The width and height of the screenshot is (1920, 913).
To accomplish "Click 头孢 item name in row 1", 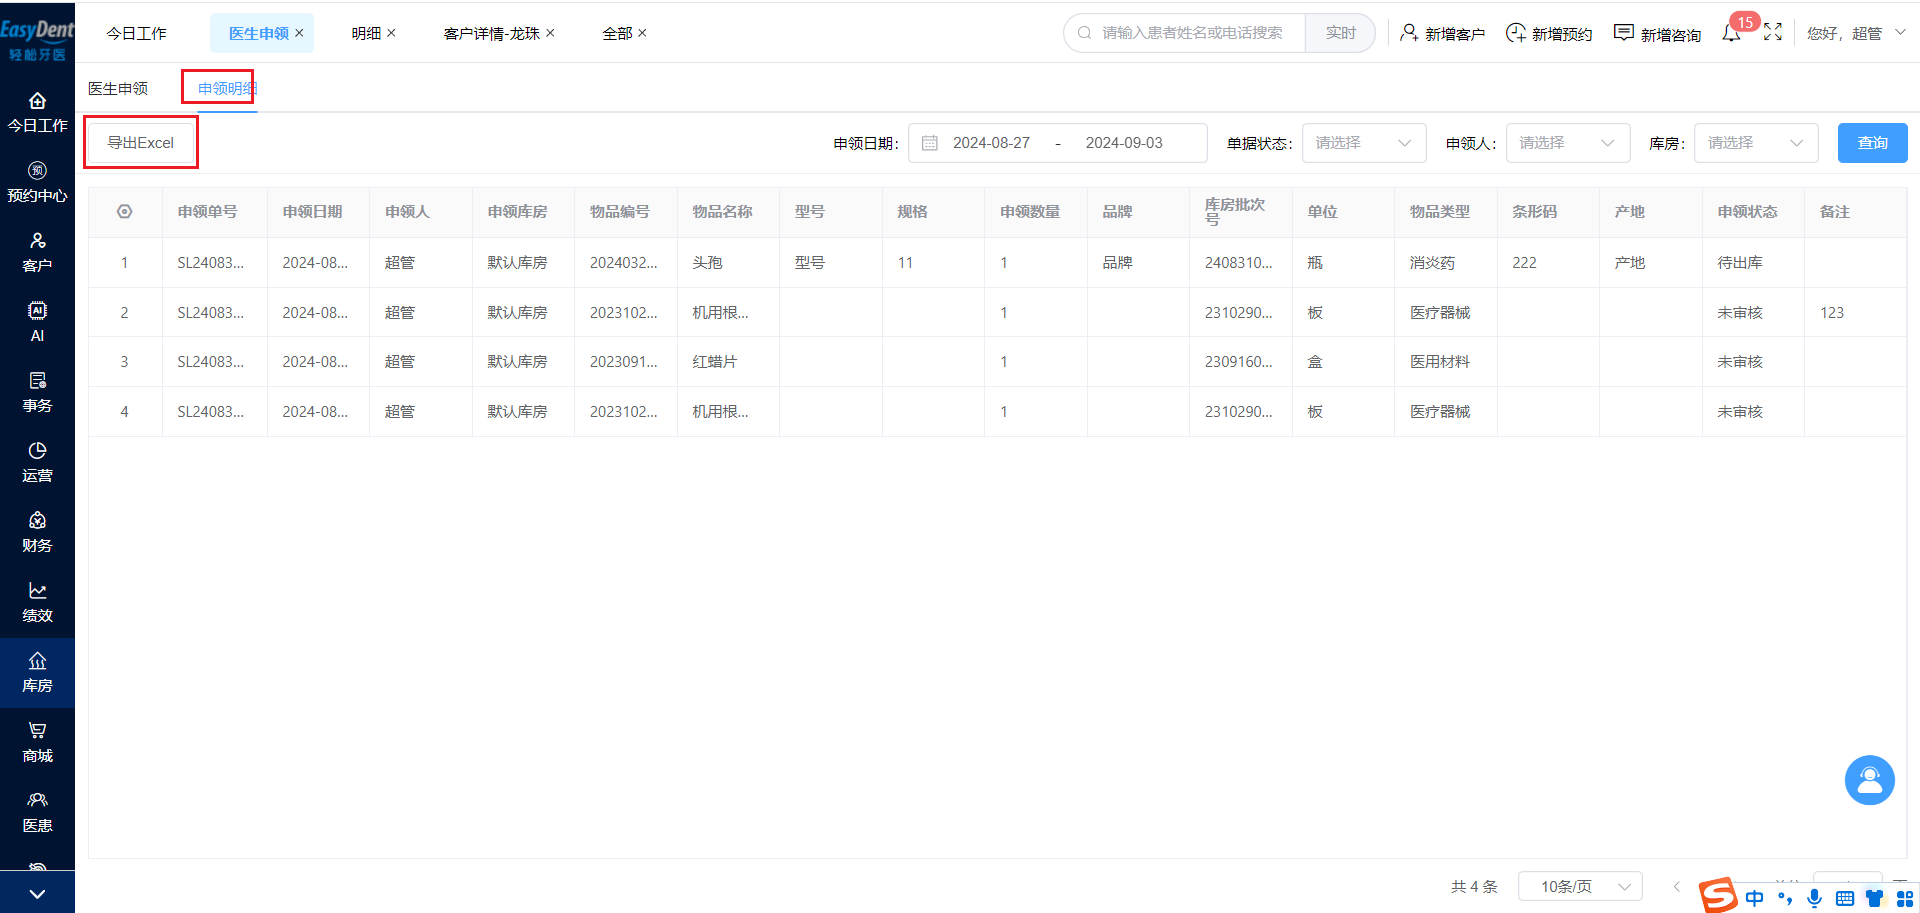I will coord(707,263).
